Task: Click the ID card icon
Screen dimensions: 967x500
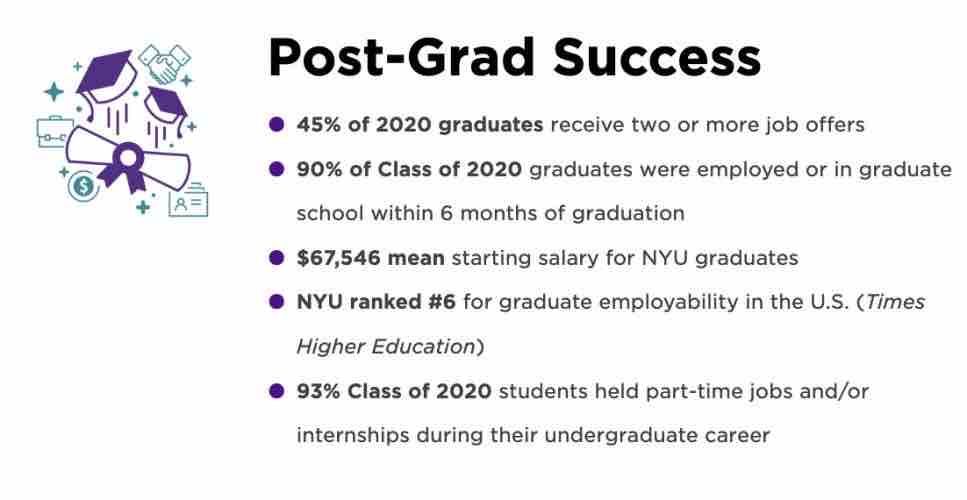Action: tap(187, 200)
